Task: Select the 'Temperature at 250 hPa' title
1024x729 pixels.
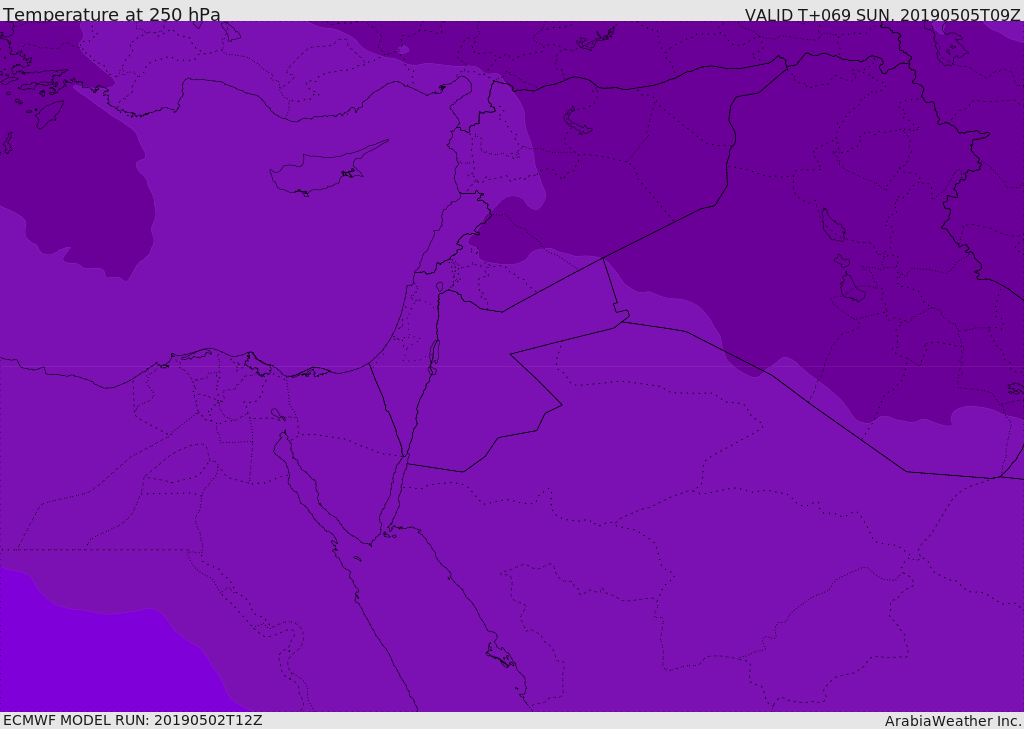Action: (x=112, y=14)
